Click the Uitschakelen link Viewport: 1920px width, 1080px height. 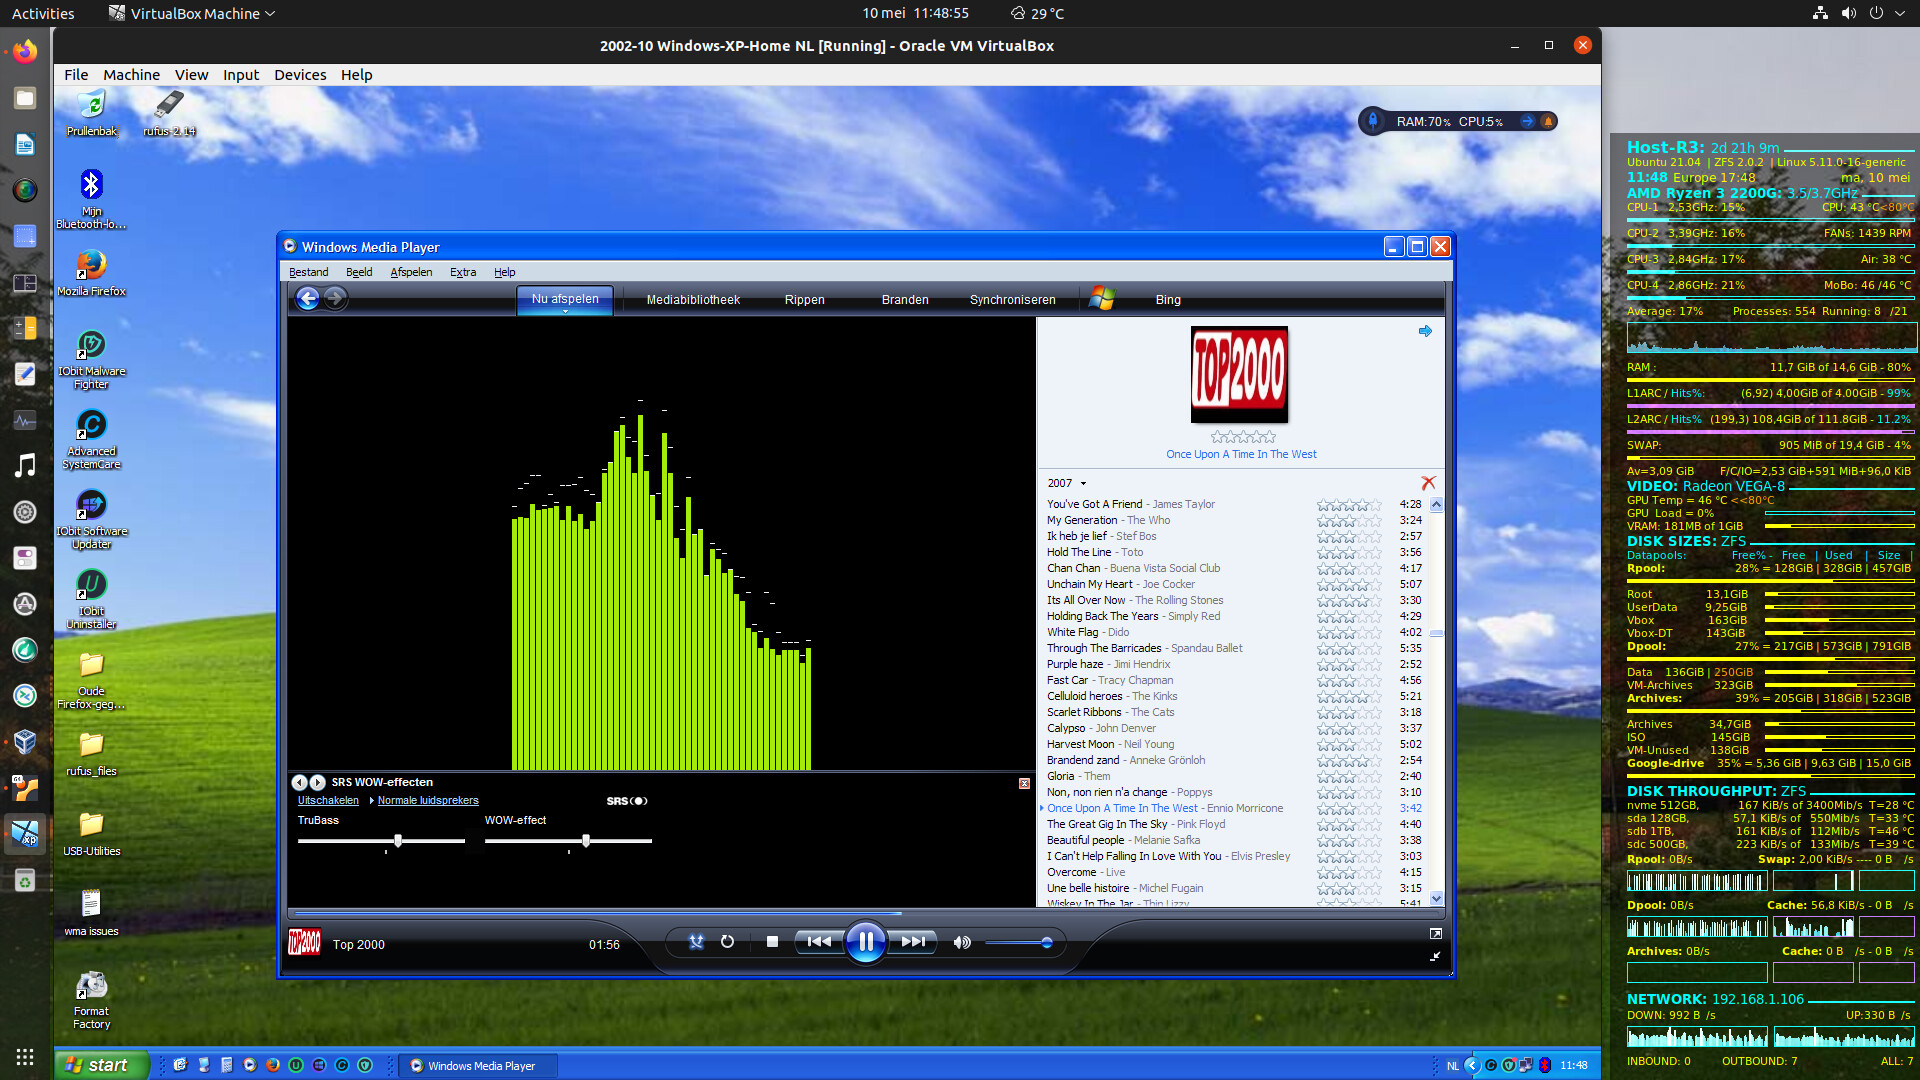tap(328, 801)
